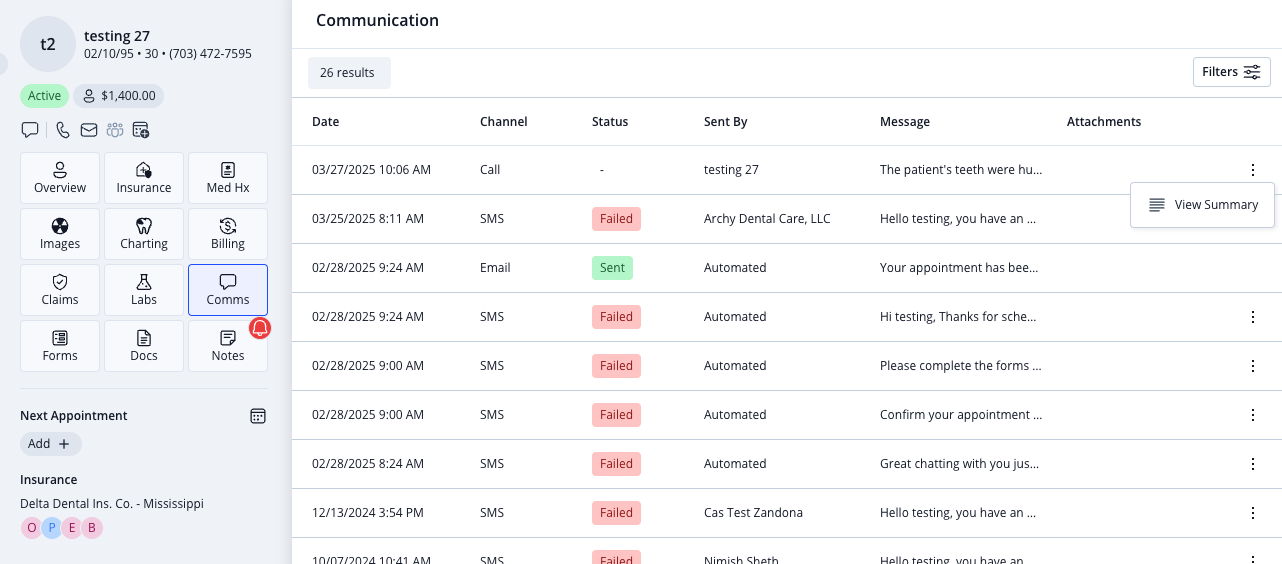Open the Images section

click(60, 234)
